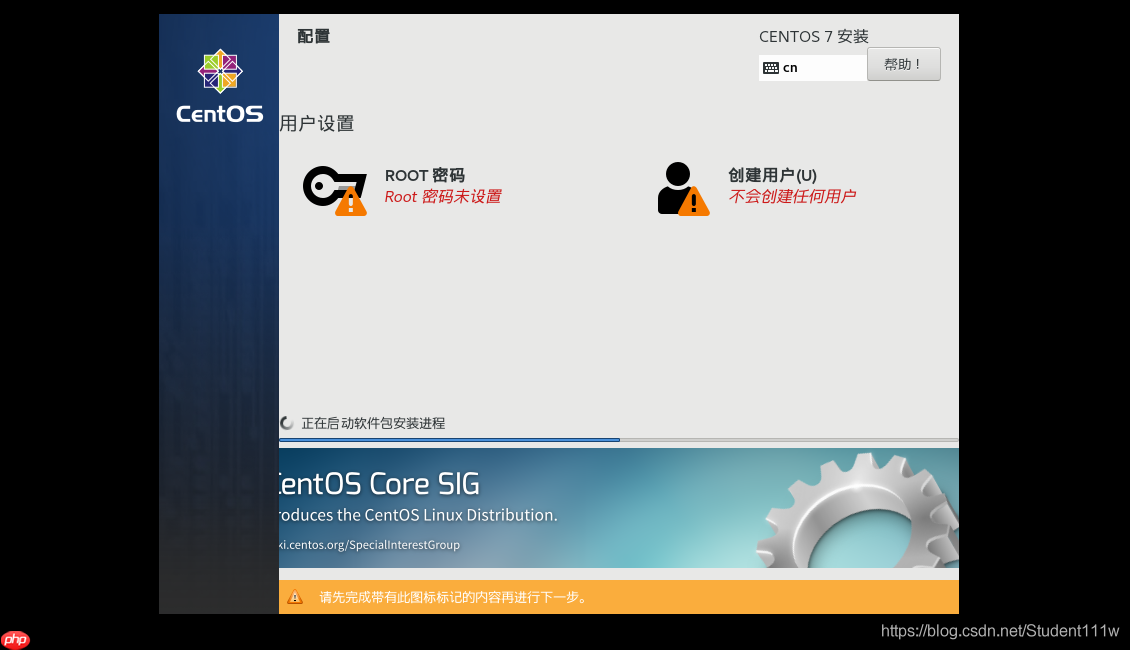Click the warning triangle on the user icon
Image resolution: width=1130 pixels, height=650 pixels.
pos(694,203)
